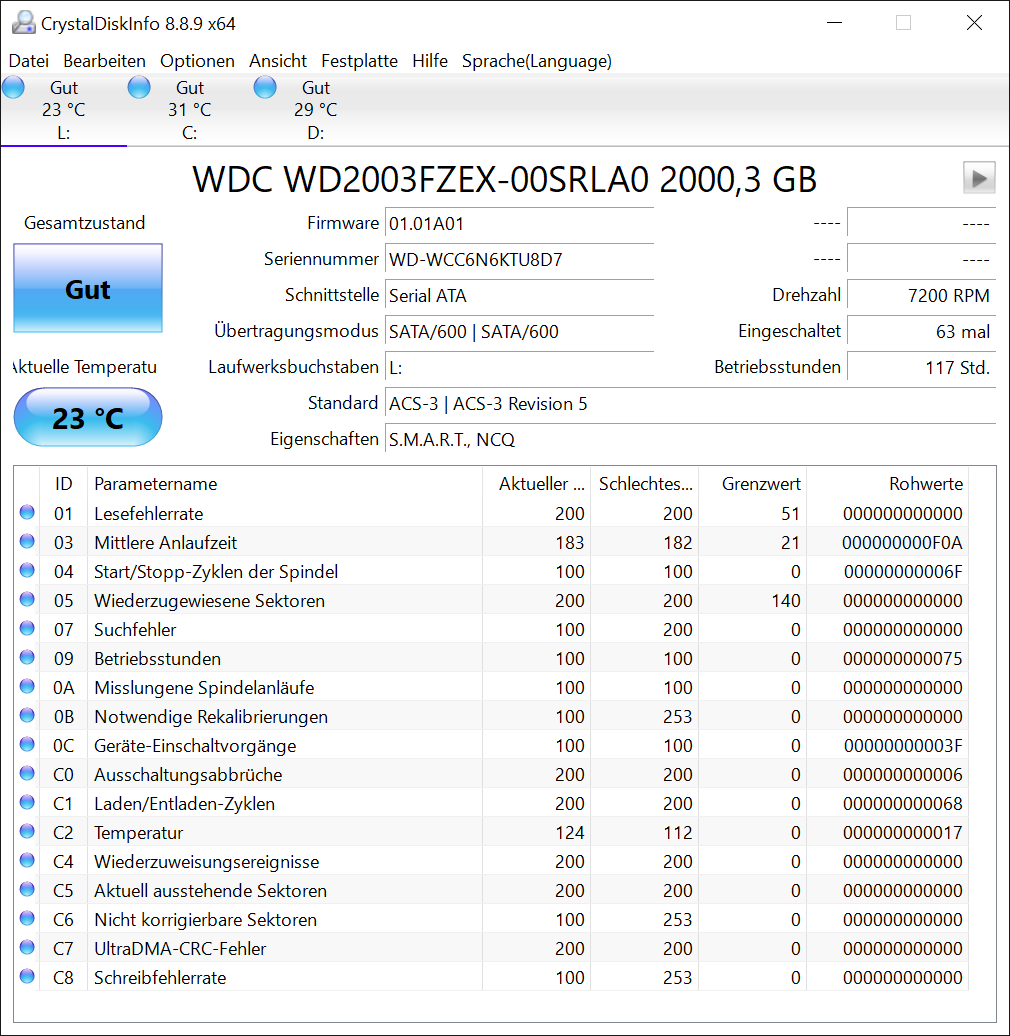
Task: Click status dot for Mittlere Anlaufzeit row
Action: point(27,541)
